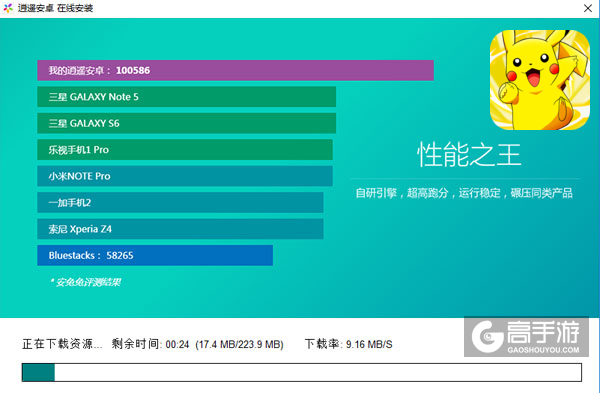The image size is (600, 393).
Task: Click the 剩余时间 00:24 indicator
Action: pyautogui.click(x=150, y=344)
